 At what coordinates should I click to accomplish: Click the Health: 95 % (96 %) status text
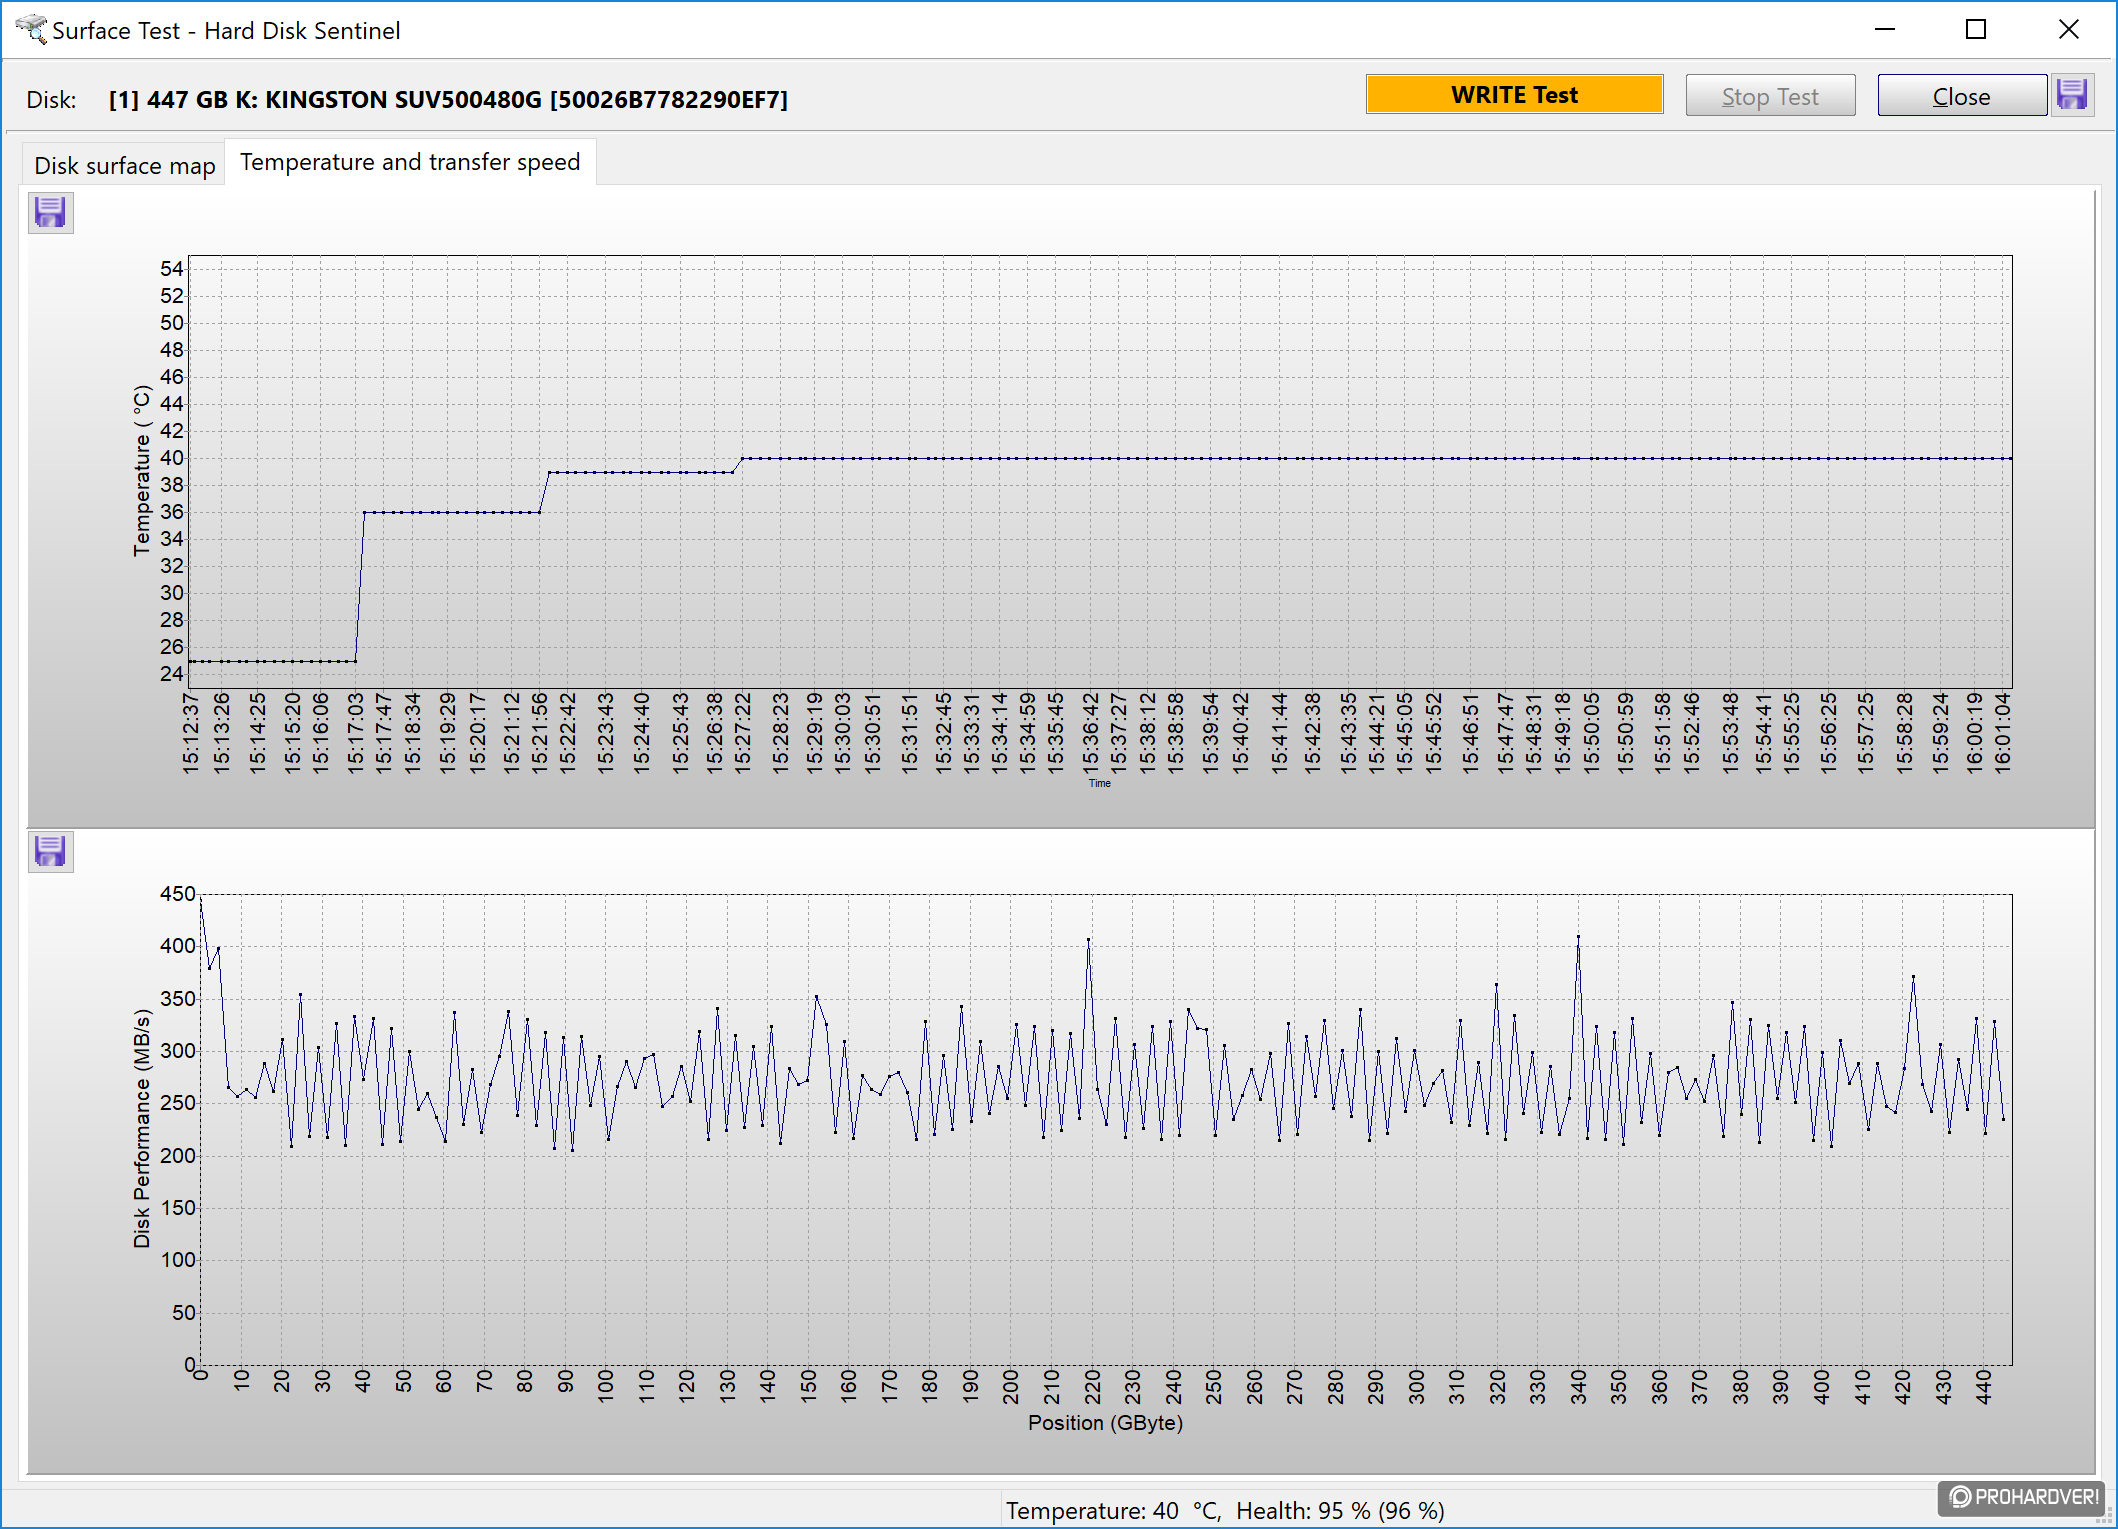(1340, 1510)
